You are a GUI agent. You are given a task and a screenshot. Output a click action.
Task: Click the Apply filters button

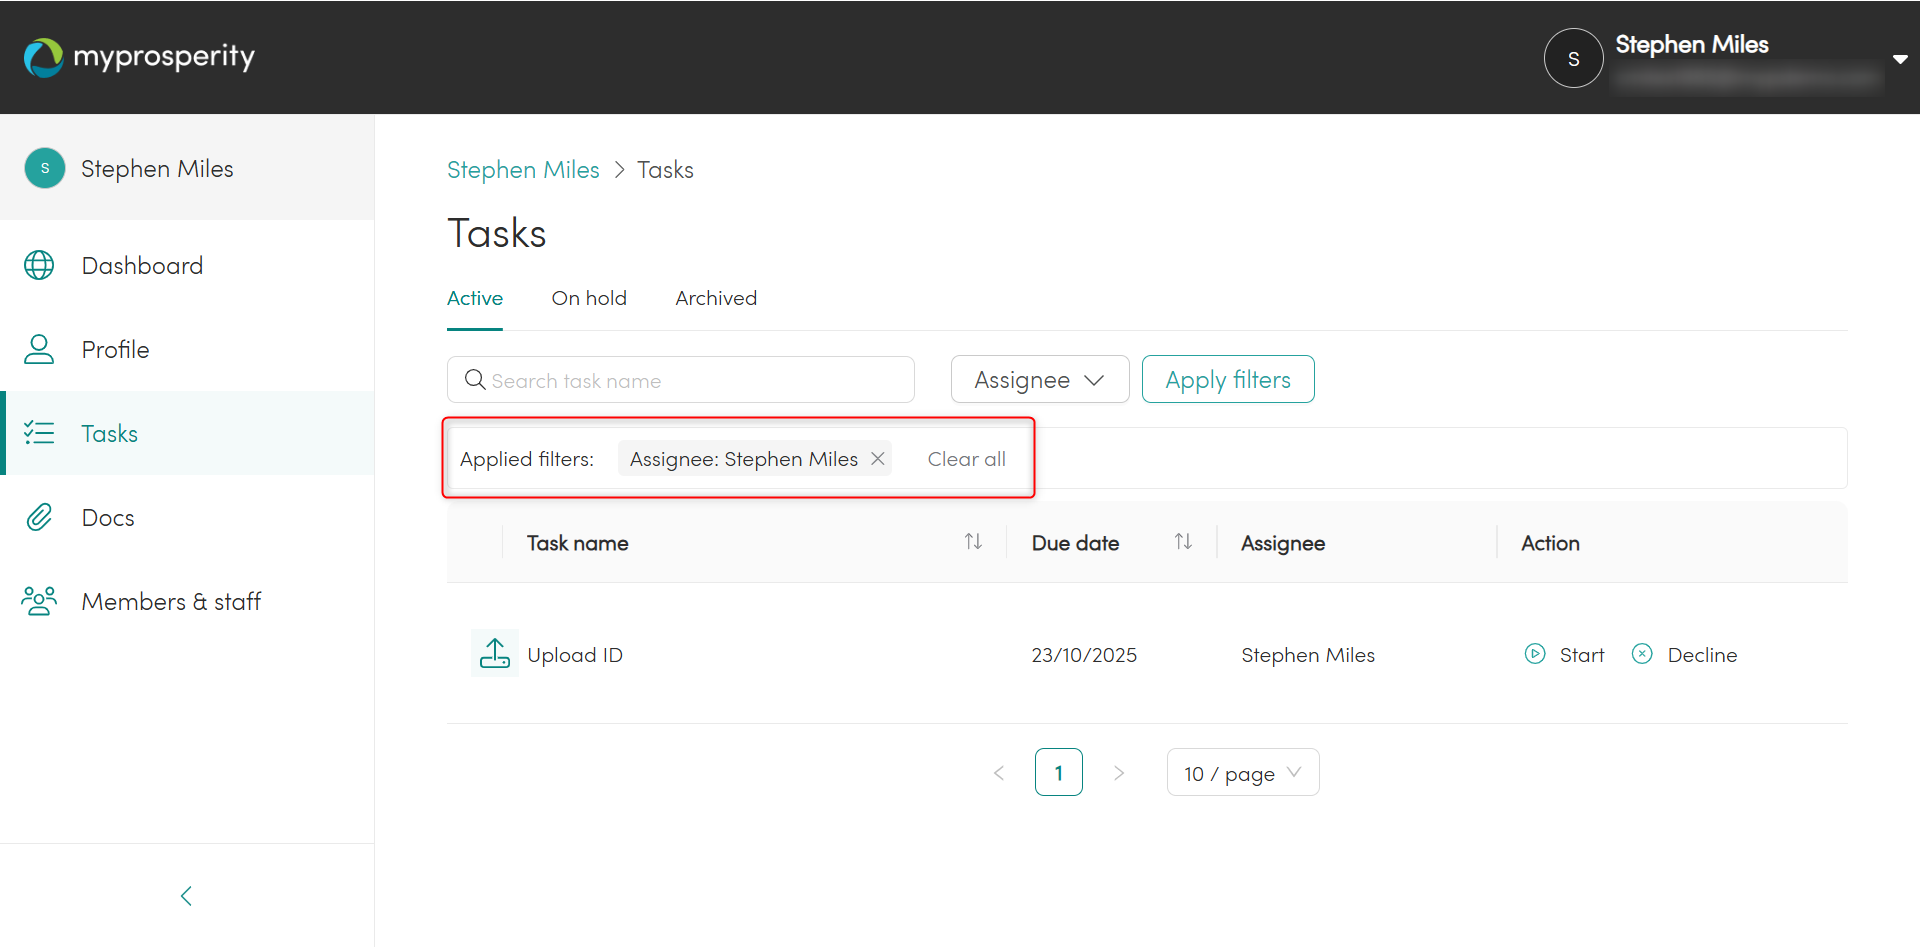[x=1228, y=379]
